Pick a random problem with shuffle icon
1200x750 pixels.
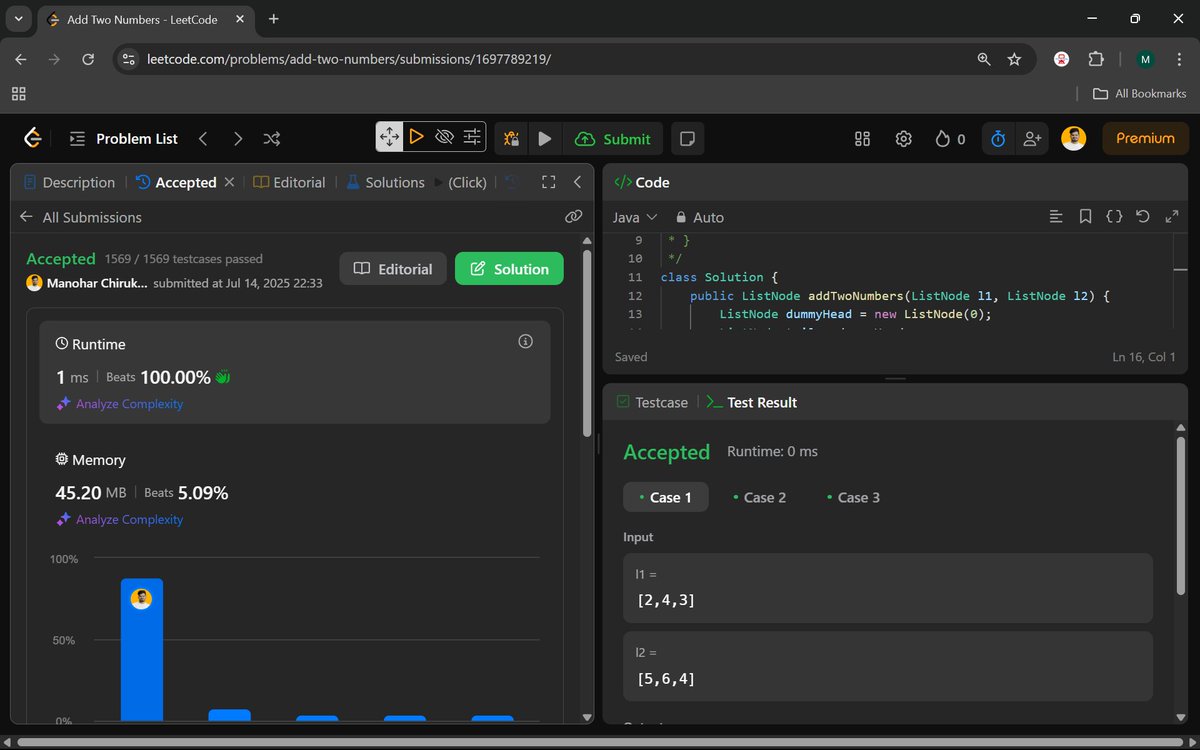271,139
